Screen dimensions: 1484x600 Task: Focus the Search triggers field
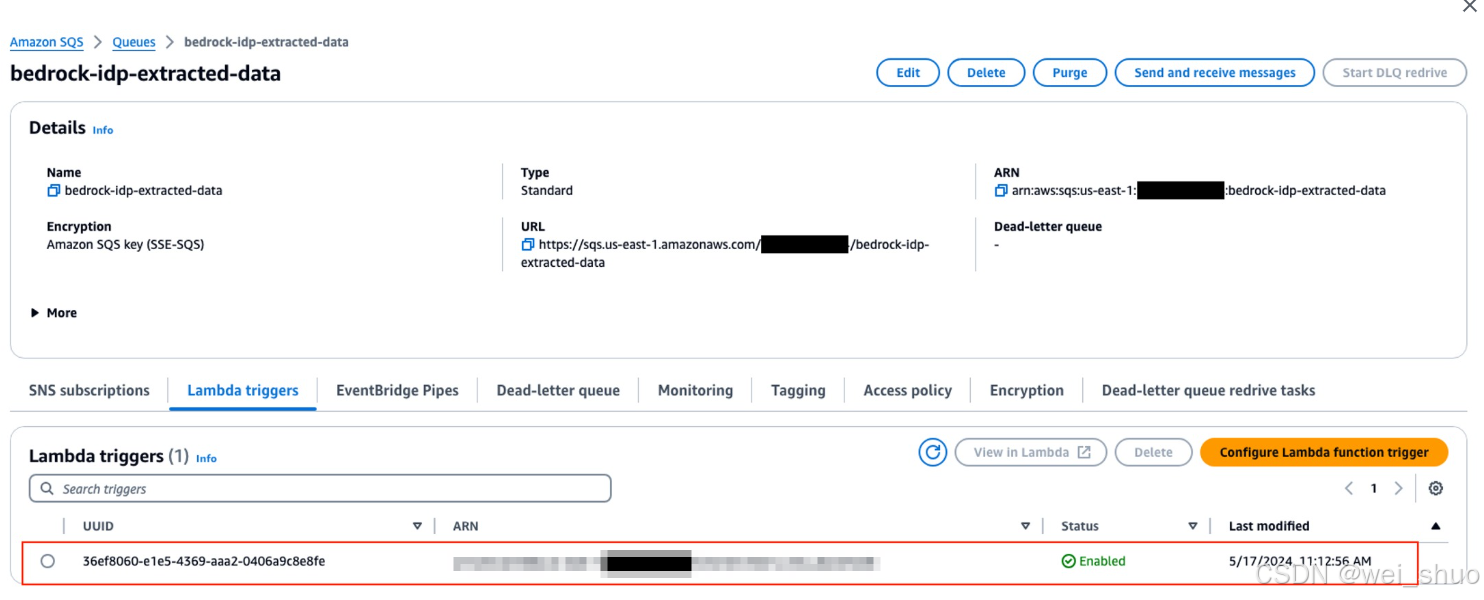pos(320,488)
